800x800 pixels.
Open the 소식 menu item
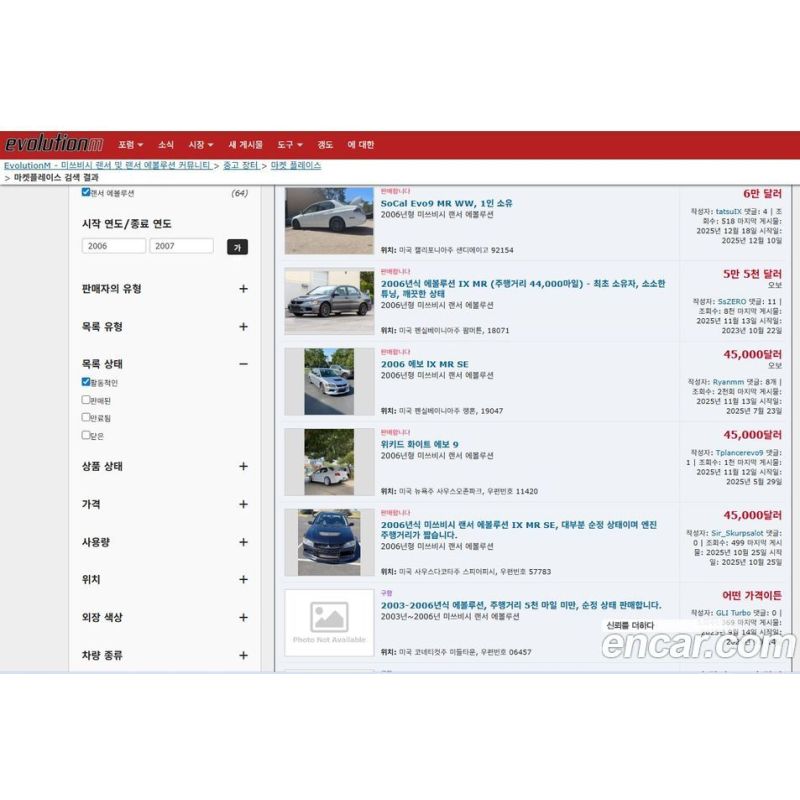click(166, 145)
